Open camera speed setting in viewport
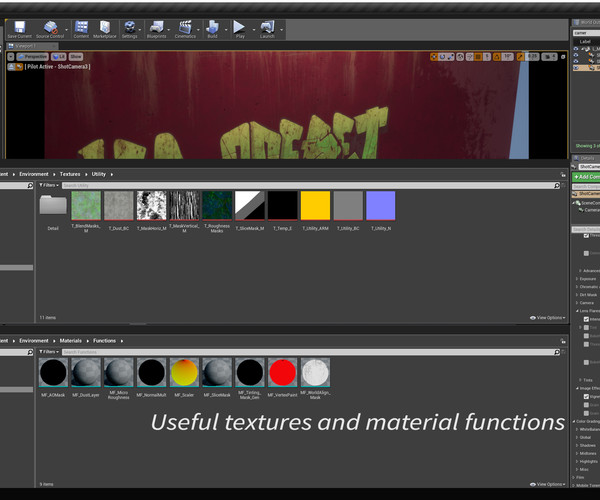The height and width of the screenshot is (500, 600). 549,57
